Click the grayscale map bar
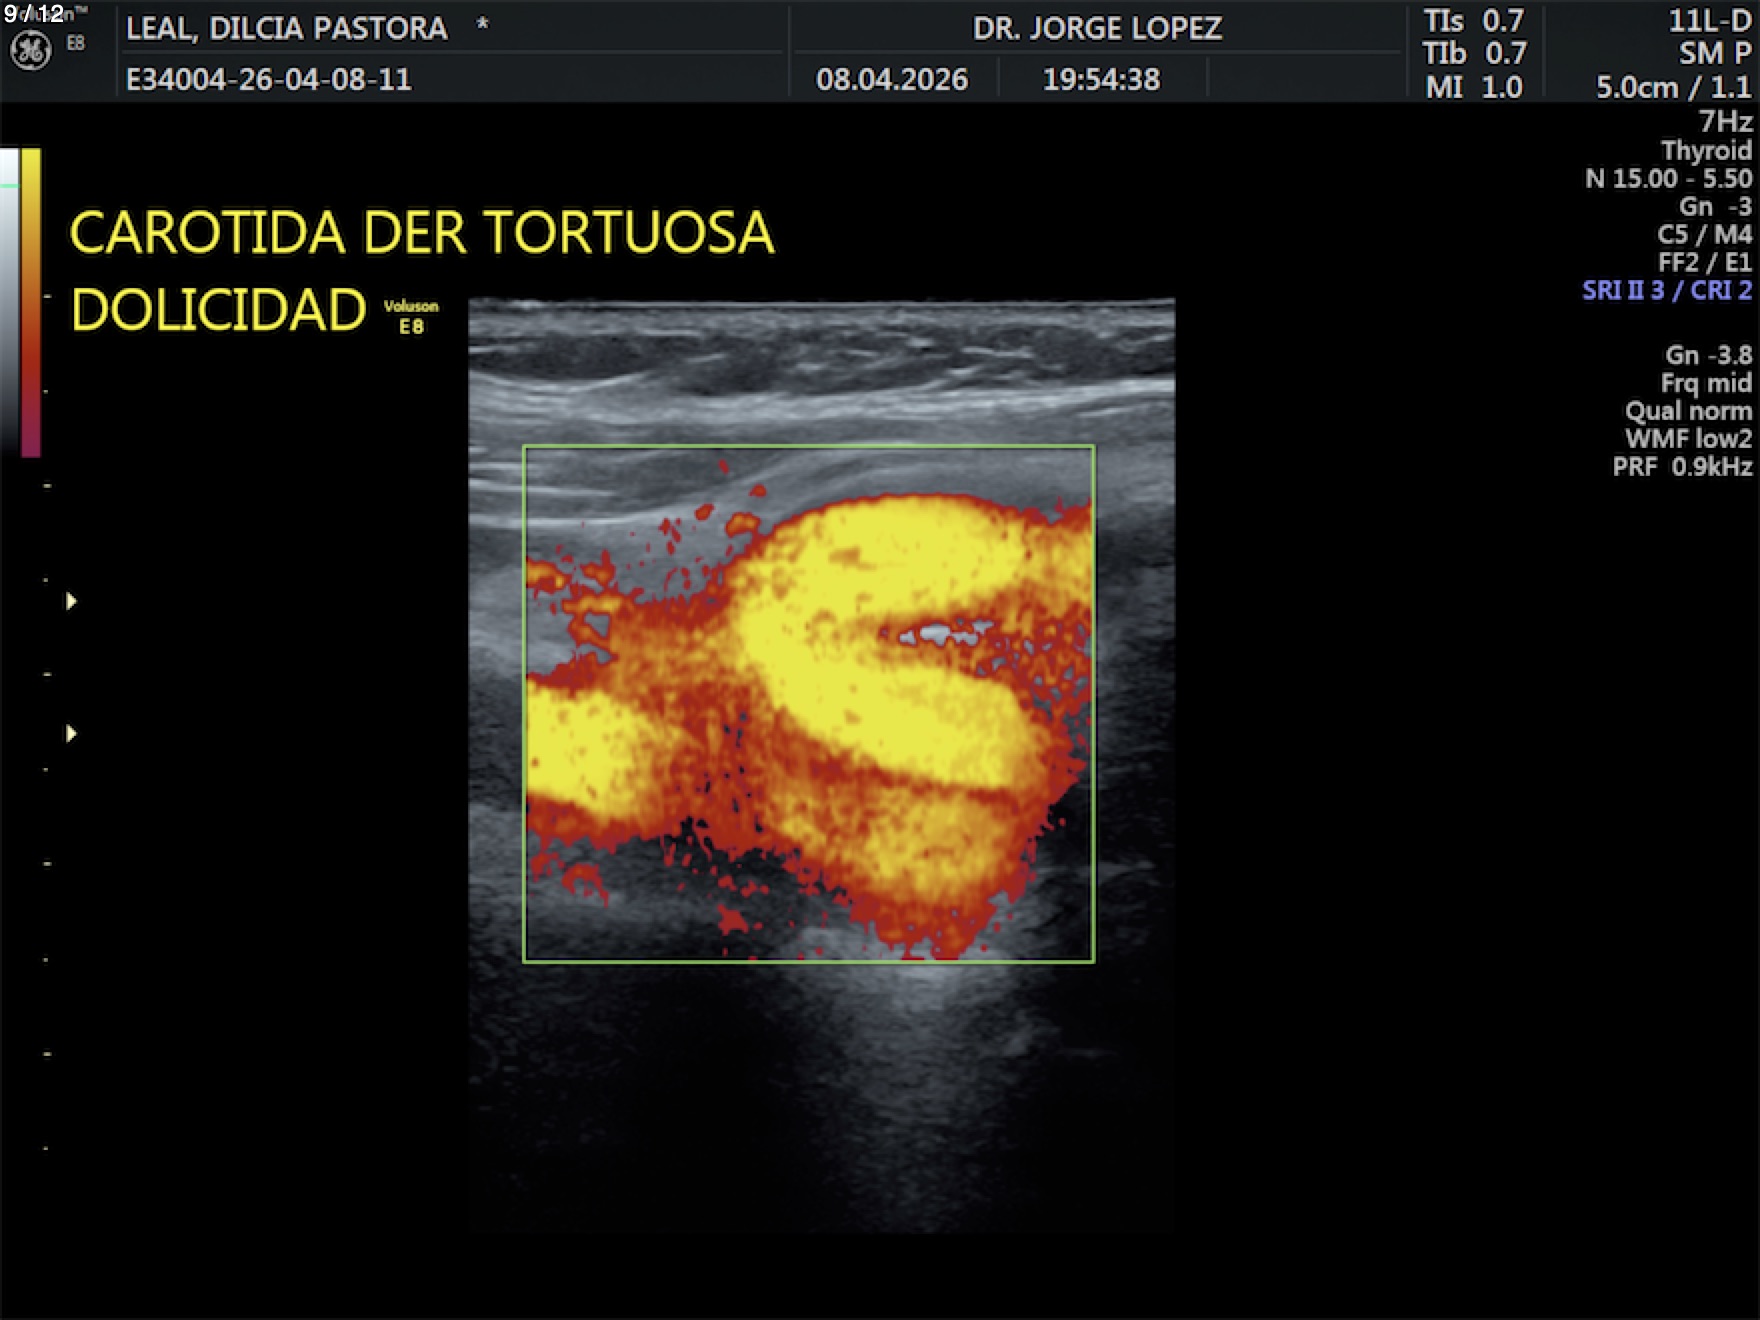 9,300
